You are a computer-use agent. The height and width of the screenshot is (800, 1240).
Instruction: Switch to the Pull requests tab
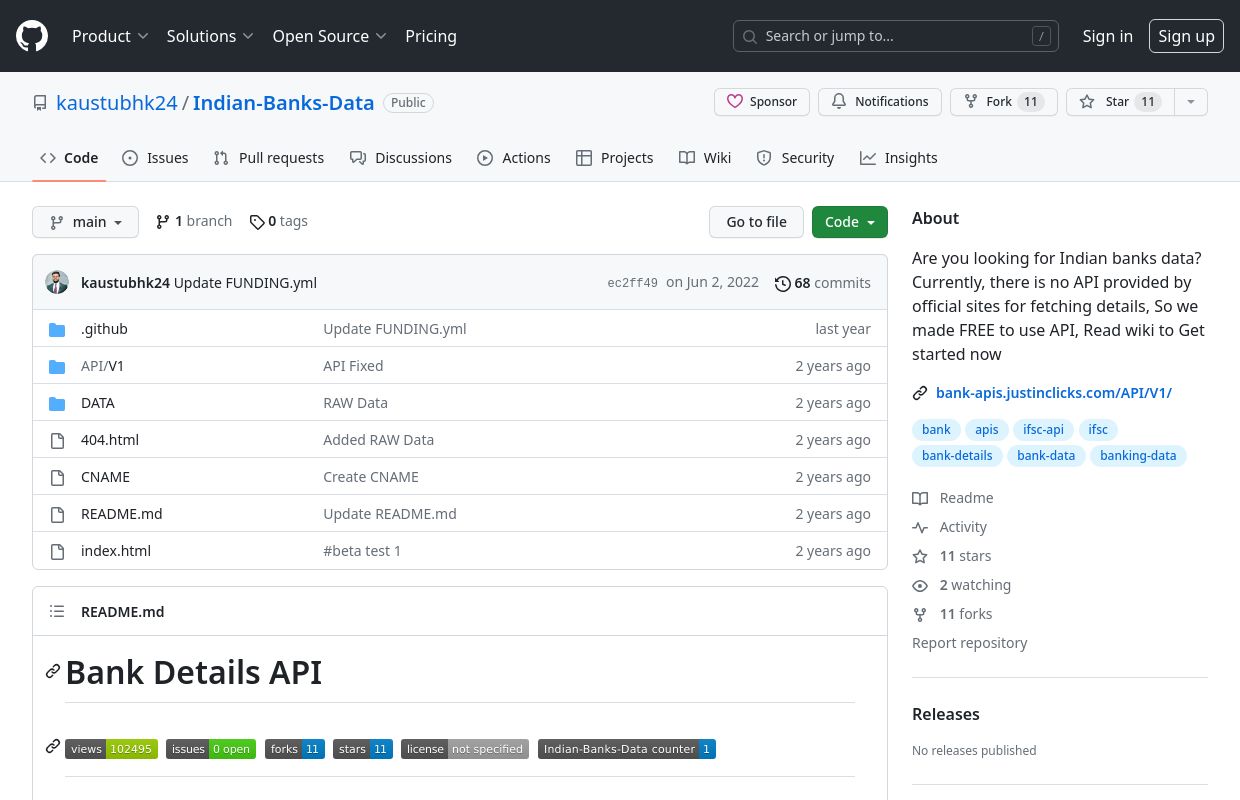(269, 158)
